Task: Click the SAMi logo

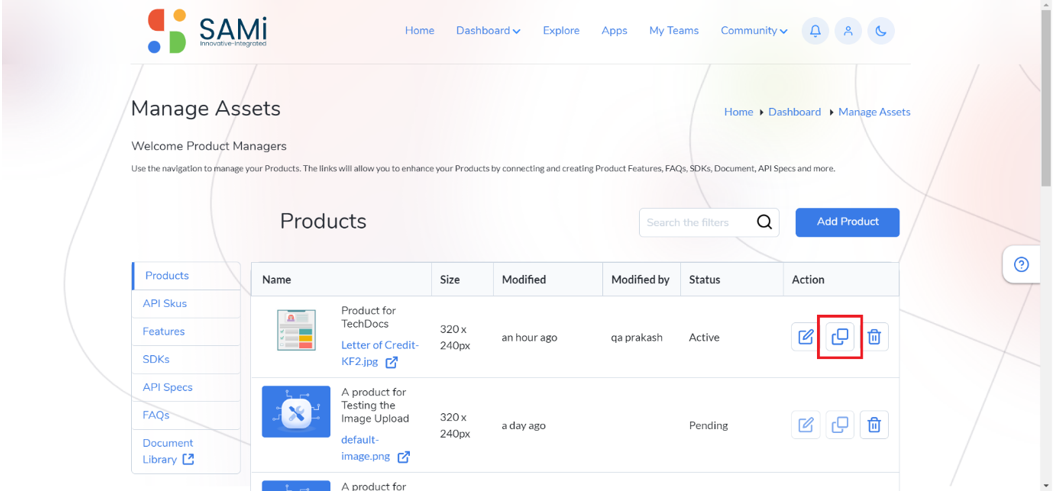Action: coord(207,31)
